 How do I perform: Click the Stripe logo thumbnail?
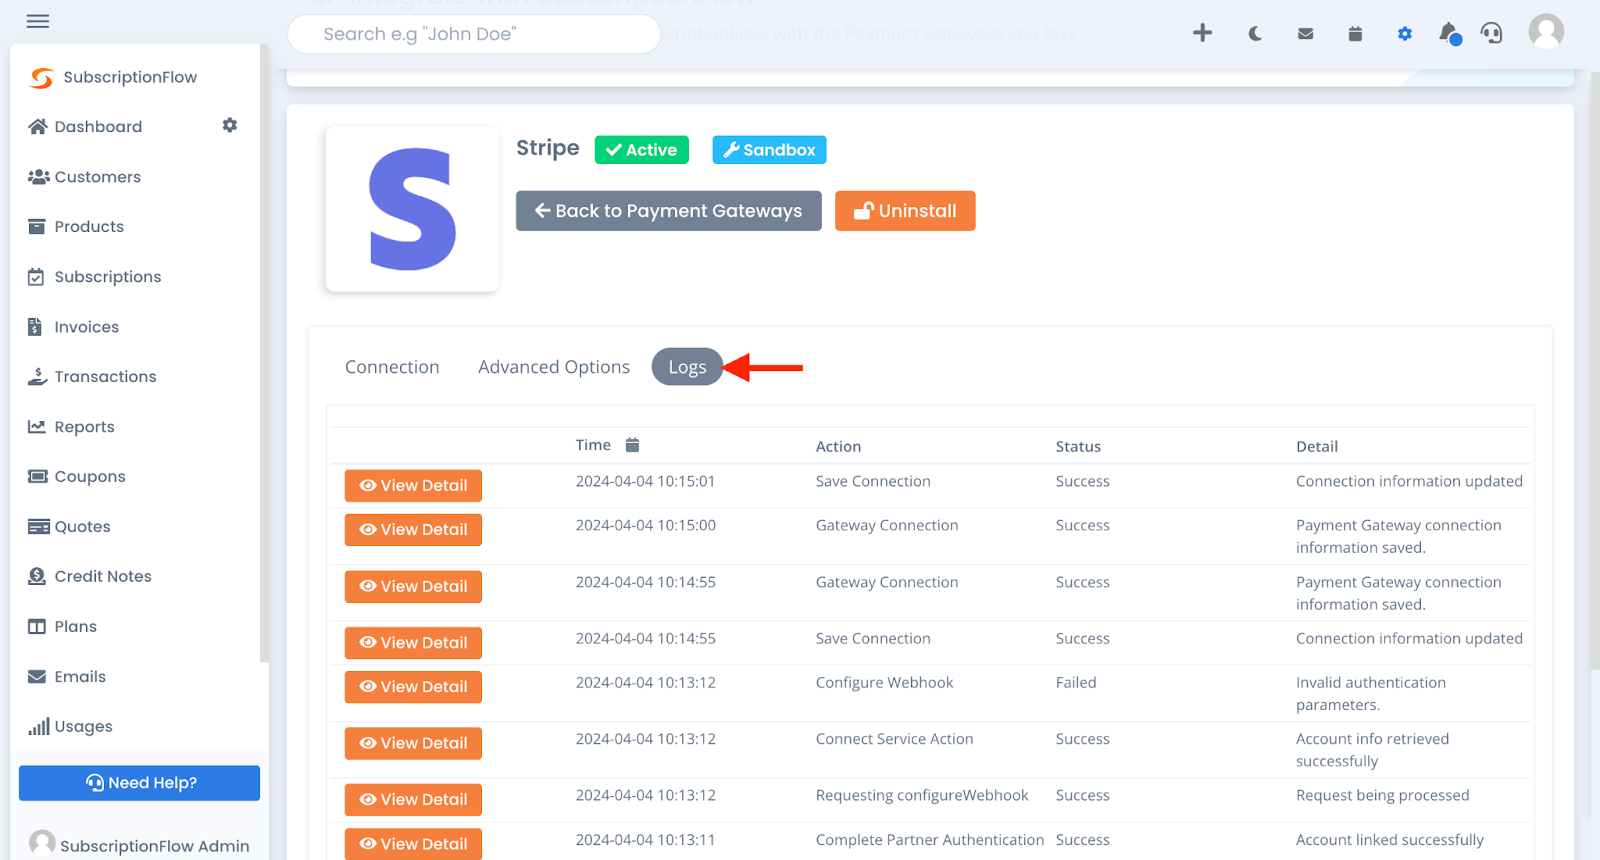point(412,209)
